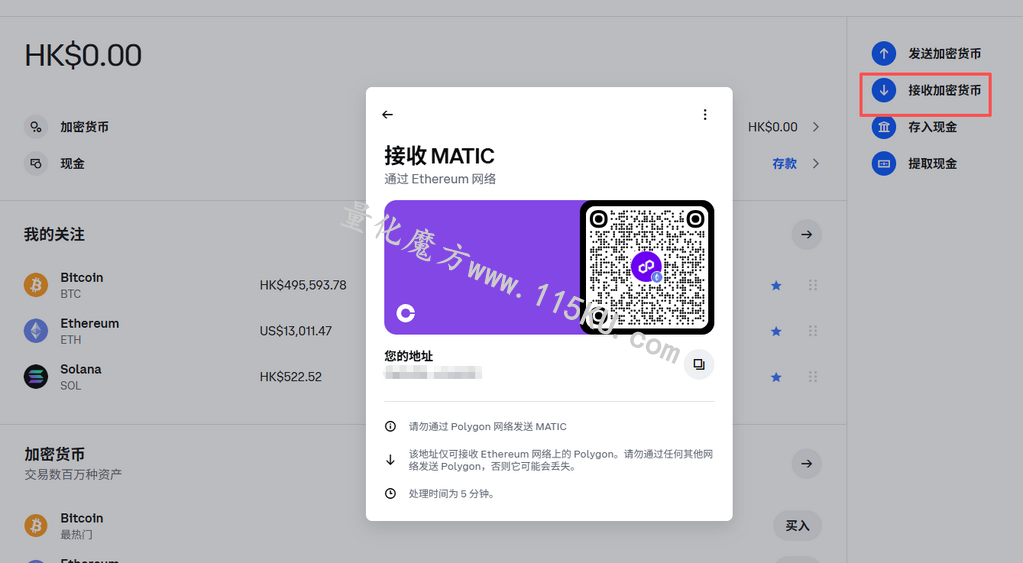Open 提取现金 option

click(x=932, y=163)
